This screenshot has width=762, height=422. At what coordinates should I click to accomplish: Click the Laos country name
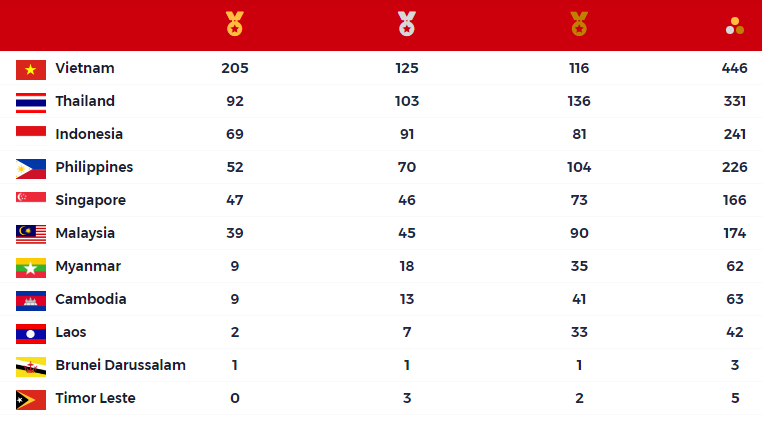pyautogui.click(x=71, y=332)
